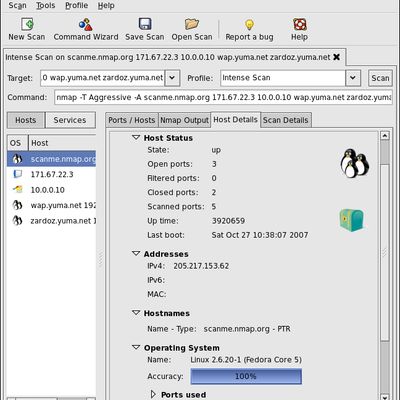Collapse the Host Status section
The width and height of the screenshot is (400, 400).
pos(136,137)
